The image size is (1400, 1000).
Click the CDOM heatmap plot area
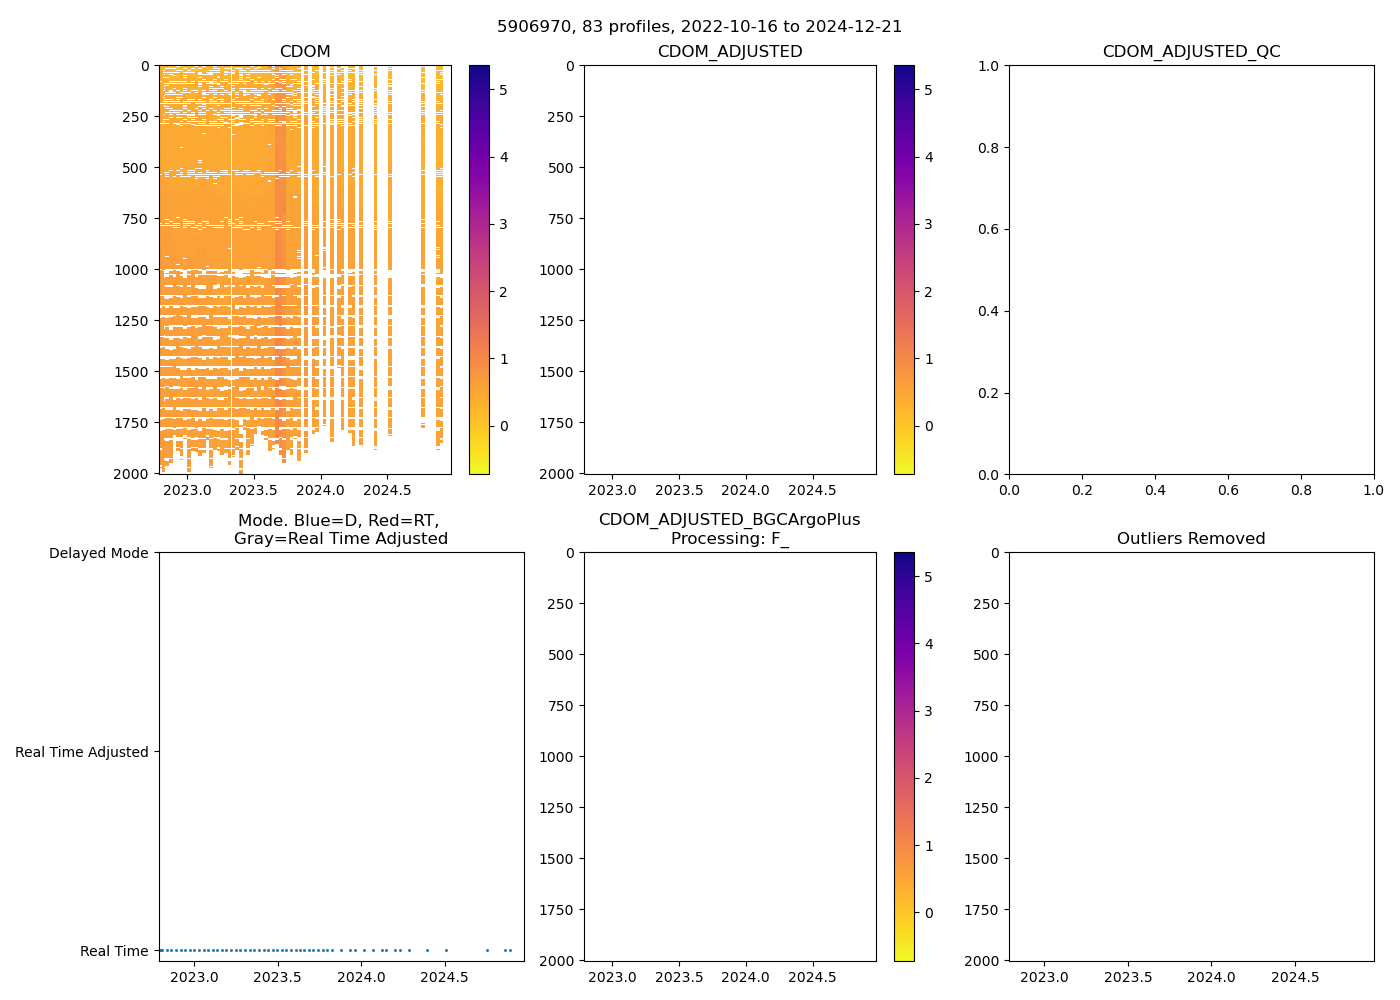(x=305, y=270)
